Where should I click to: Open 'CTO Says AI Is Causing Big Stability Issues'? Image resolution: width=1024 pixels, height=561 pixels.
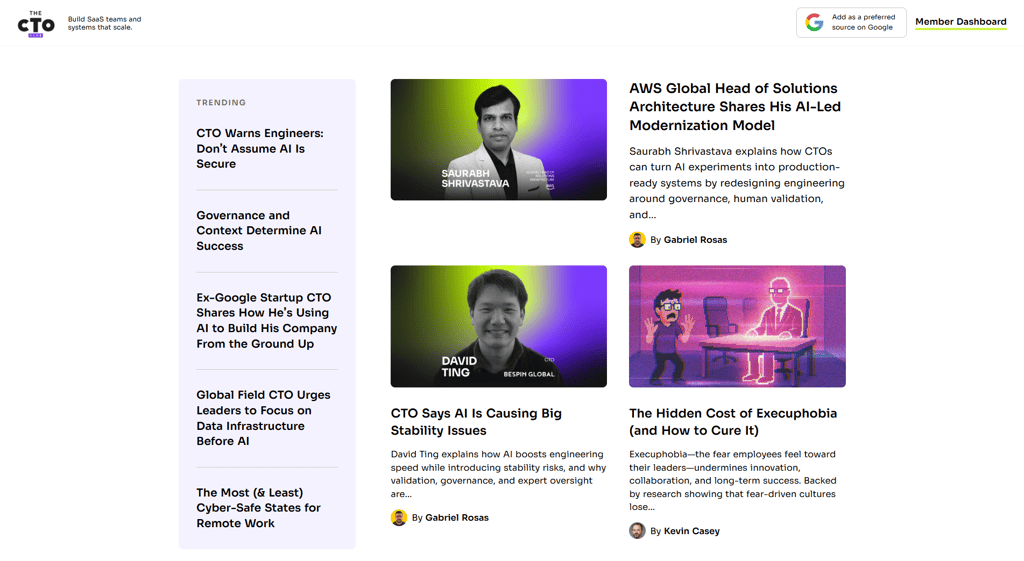click(475, 421)
